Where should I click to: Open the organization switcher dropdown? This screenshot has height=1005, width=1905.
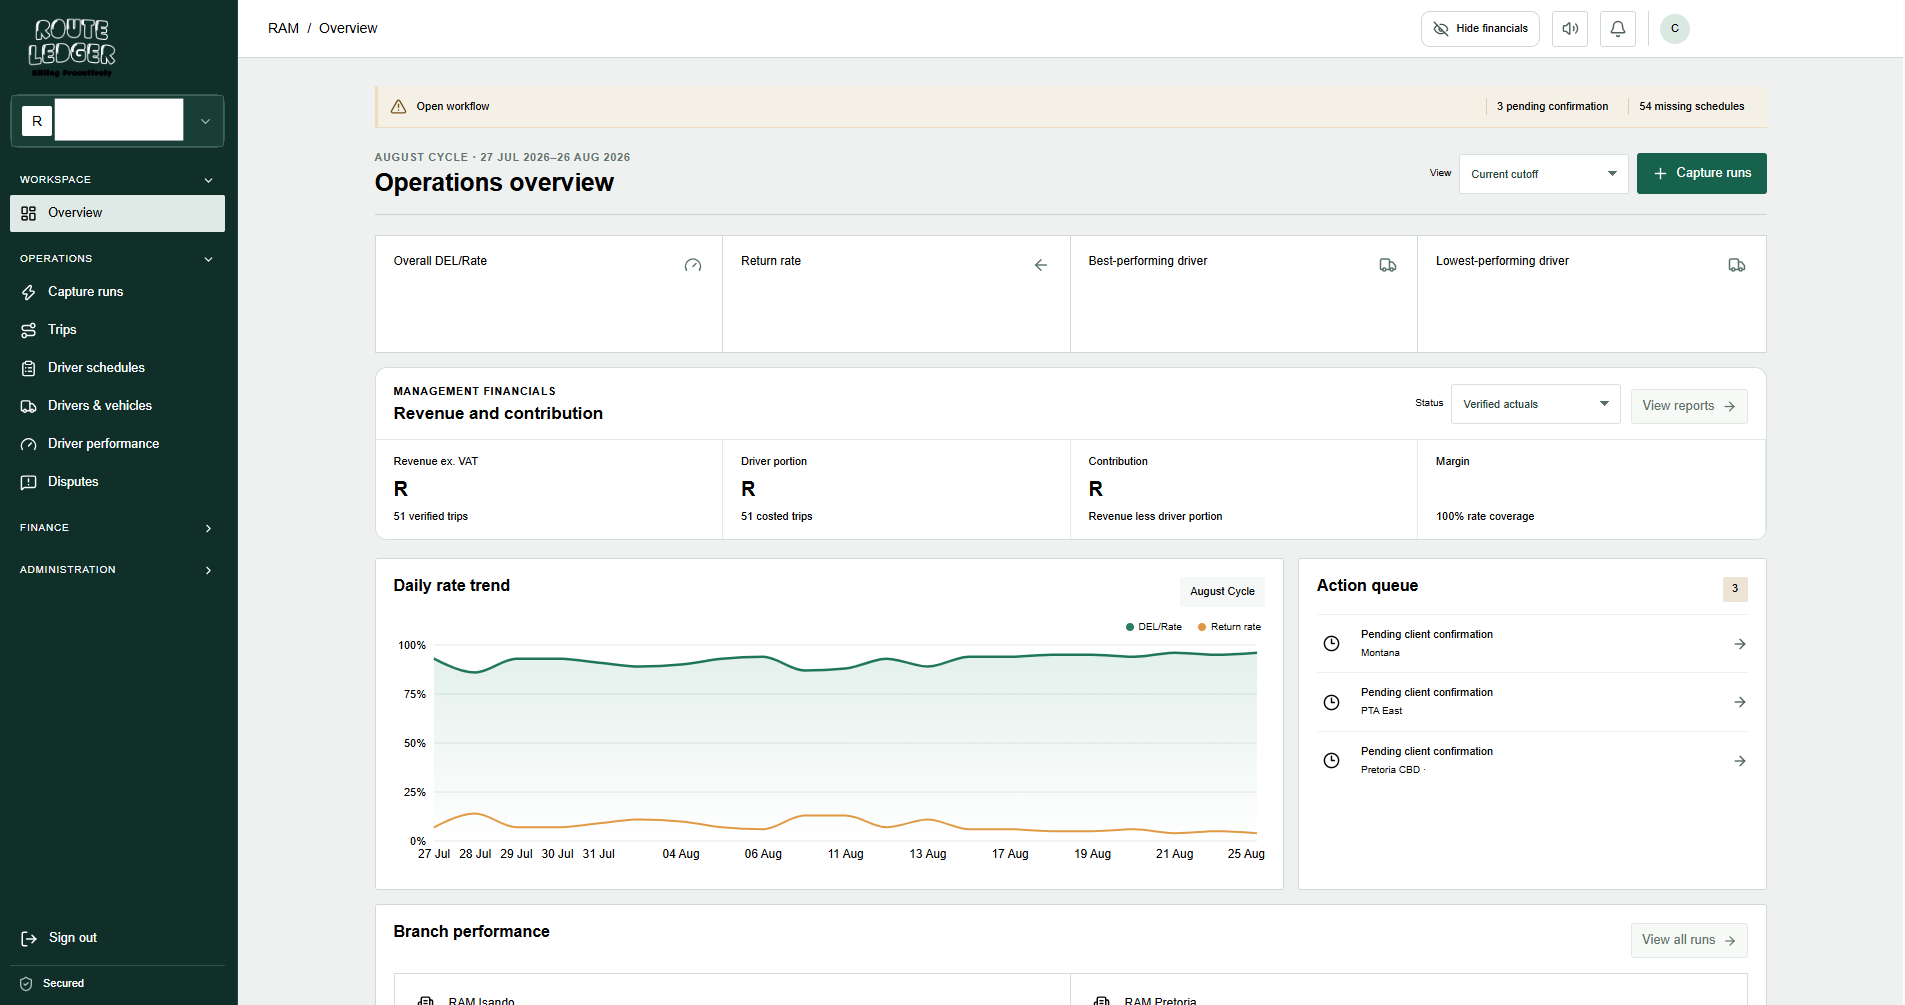tap(117, 121)
